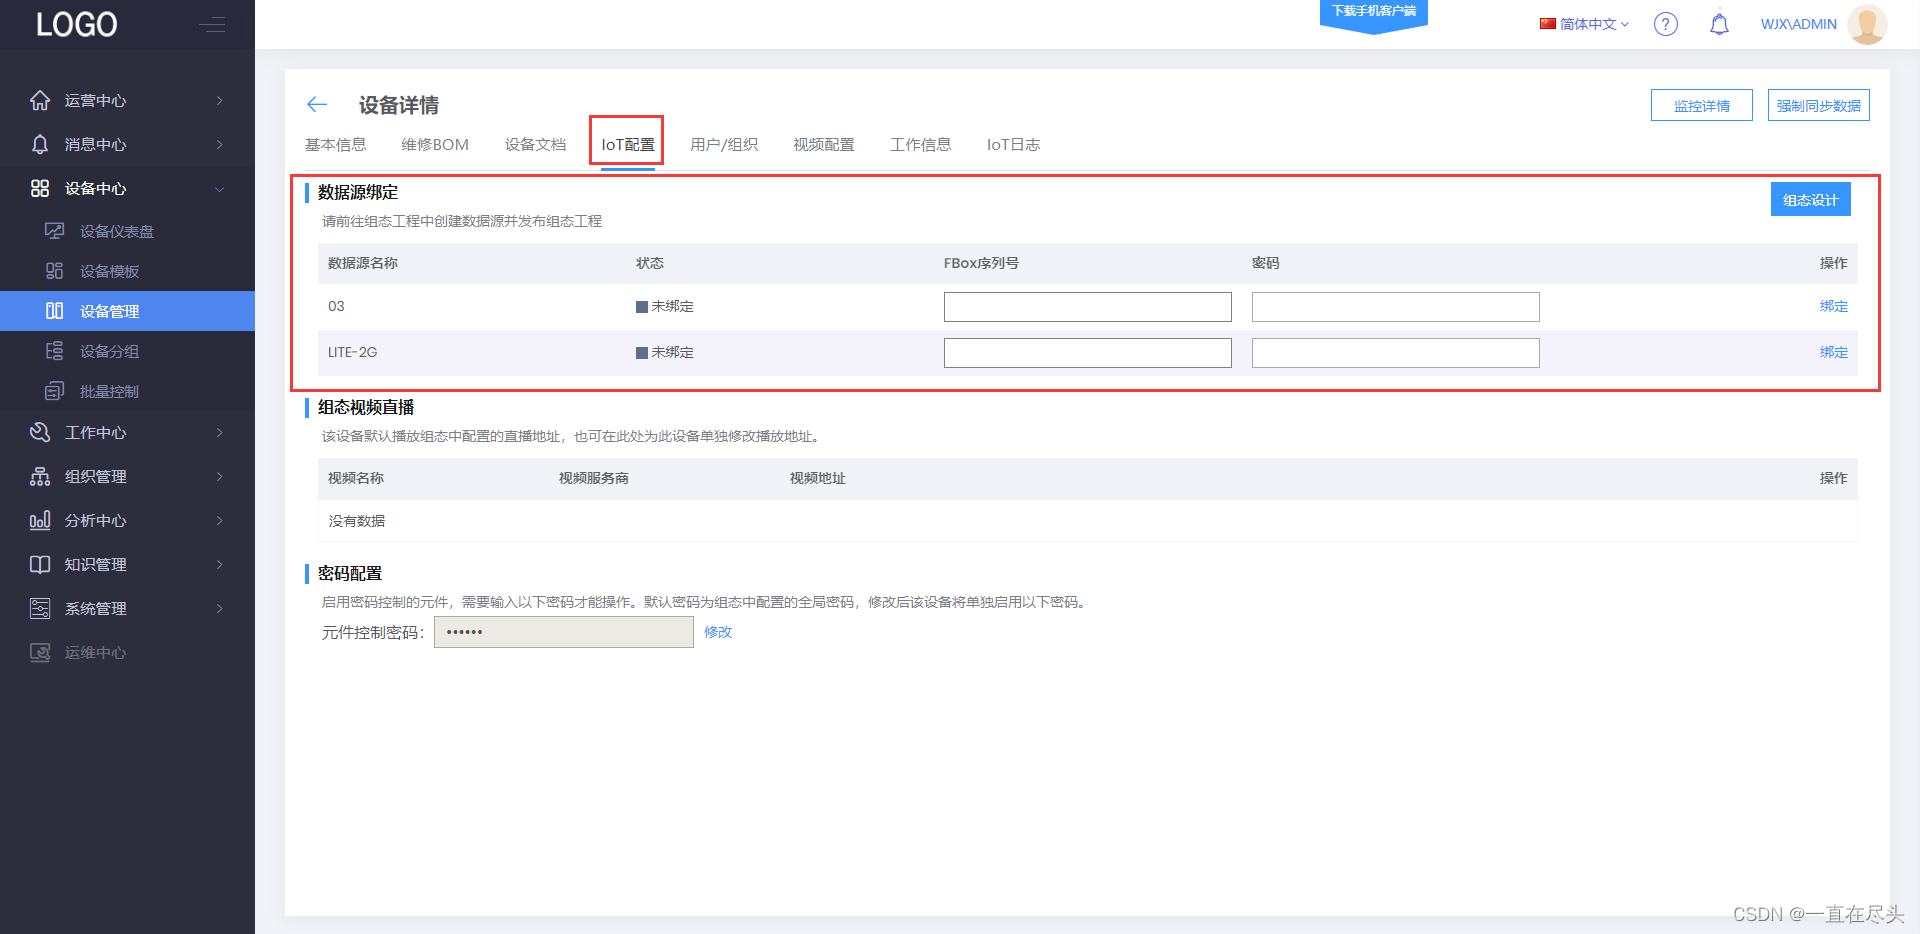Click the 组织管理 org chart icon
1920x934 pixels.
point(40,476)
